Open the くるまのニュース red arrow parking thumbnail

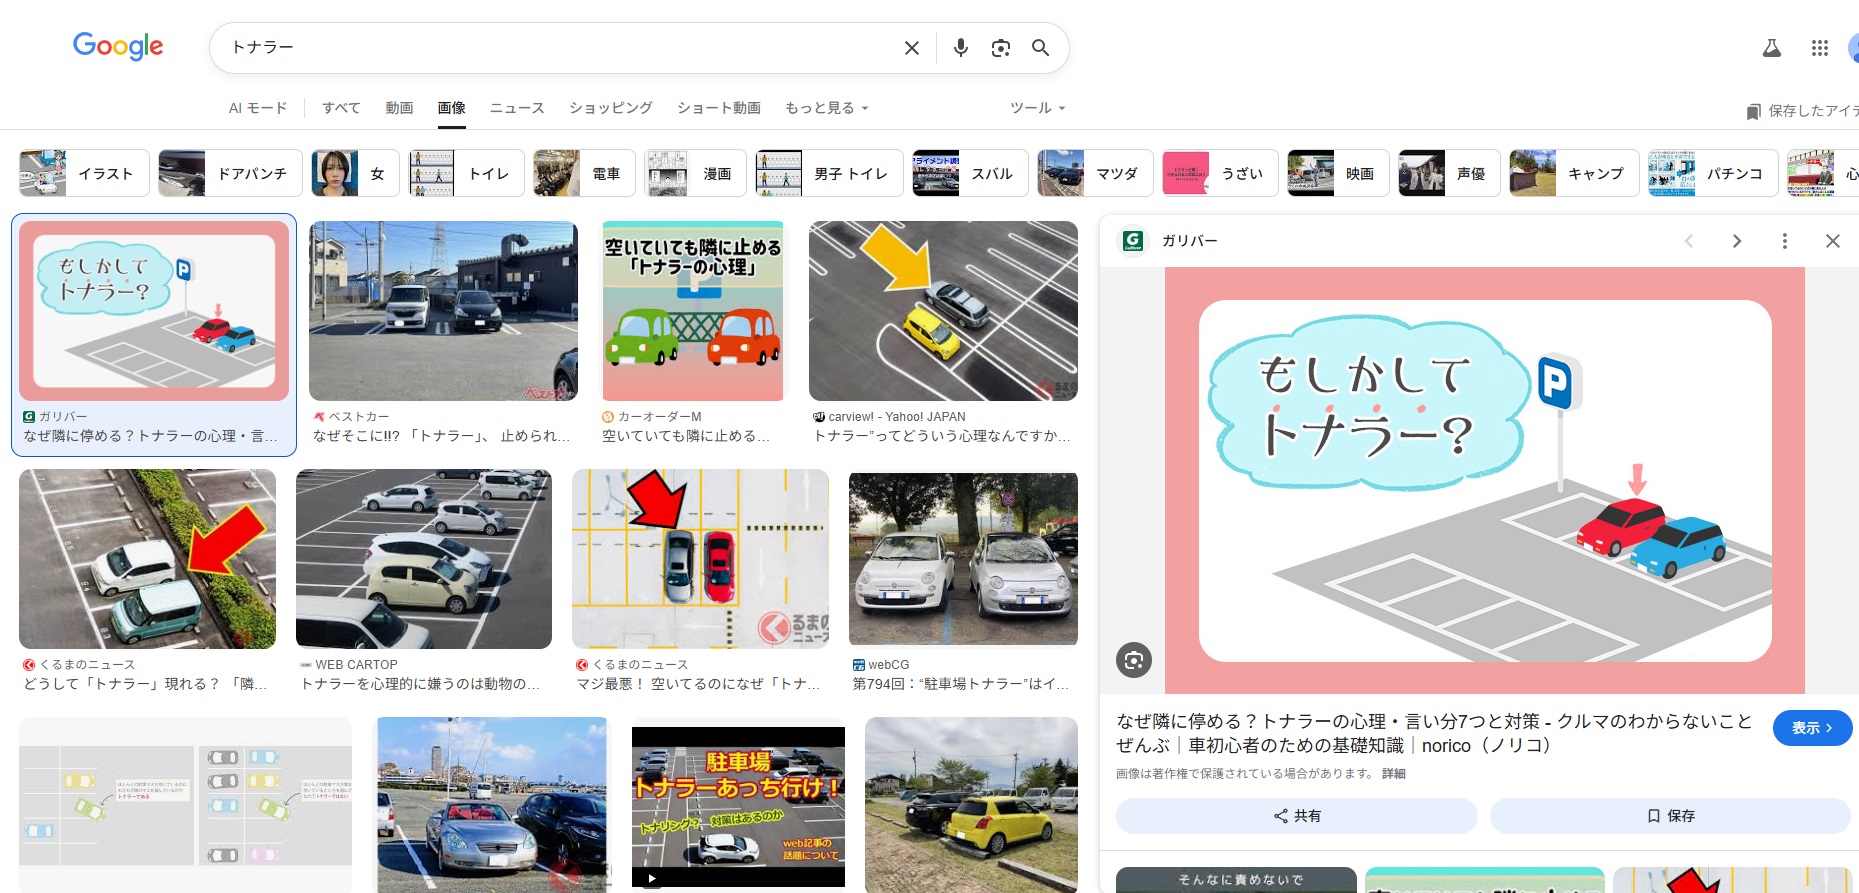(147, 559)
